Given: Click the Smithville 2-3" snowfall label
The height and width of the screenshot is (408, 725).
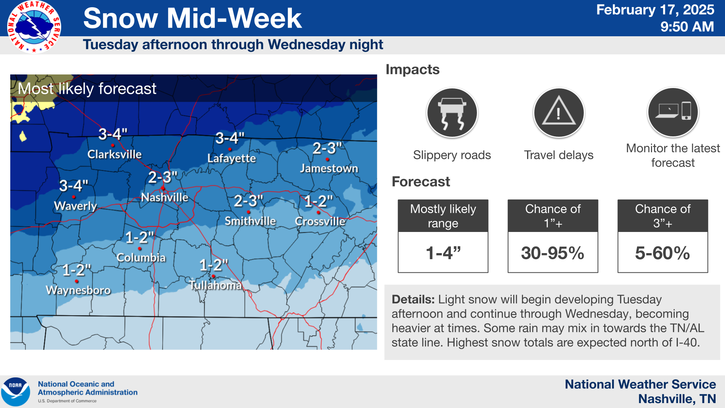Looking at the screenshot, I should (248, 201).
